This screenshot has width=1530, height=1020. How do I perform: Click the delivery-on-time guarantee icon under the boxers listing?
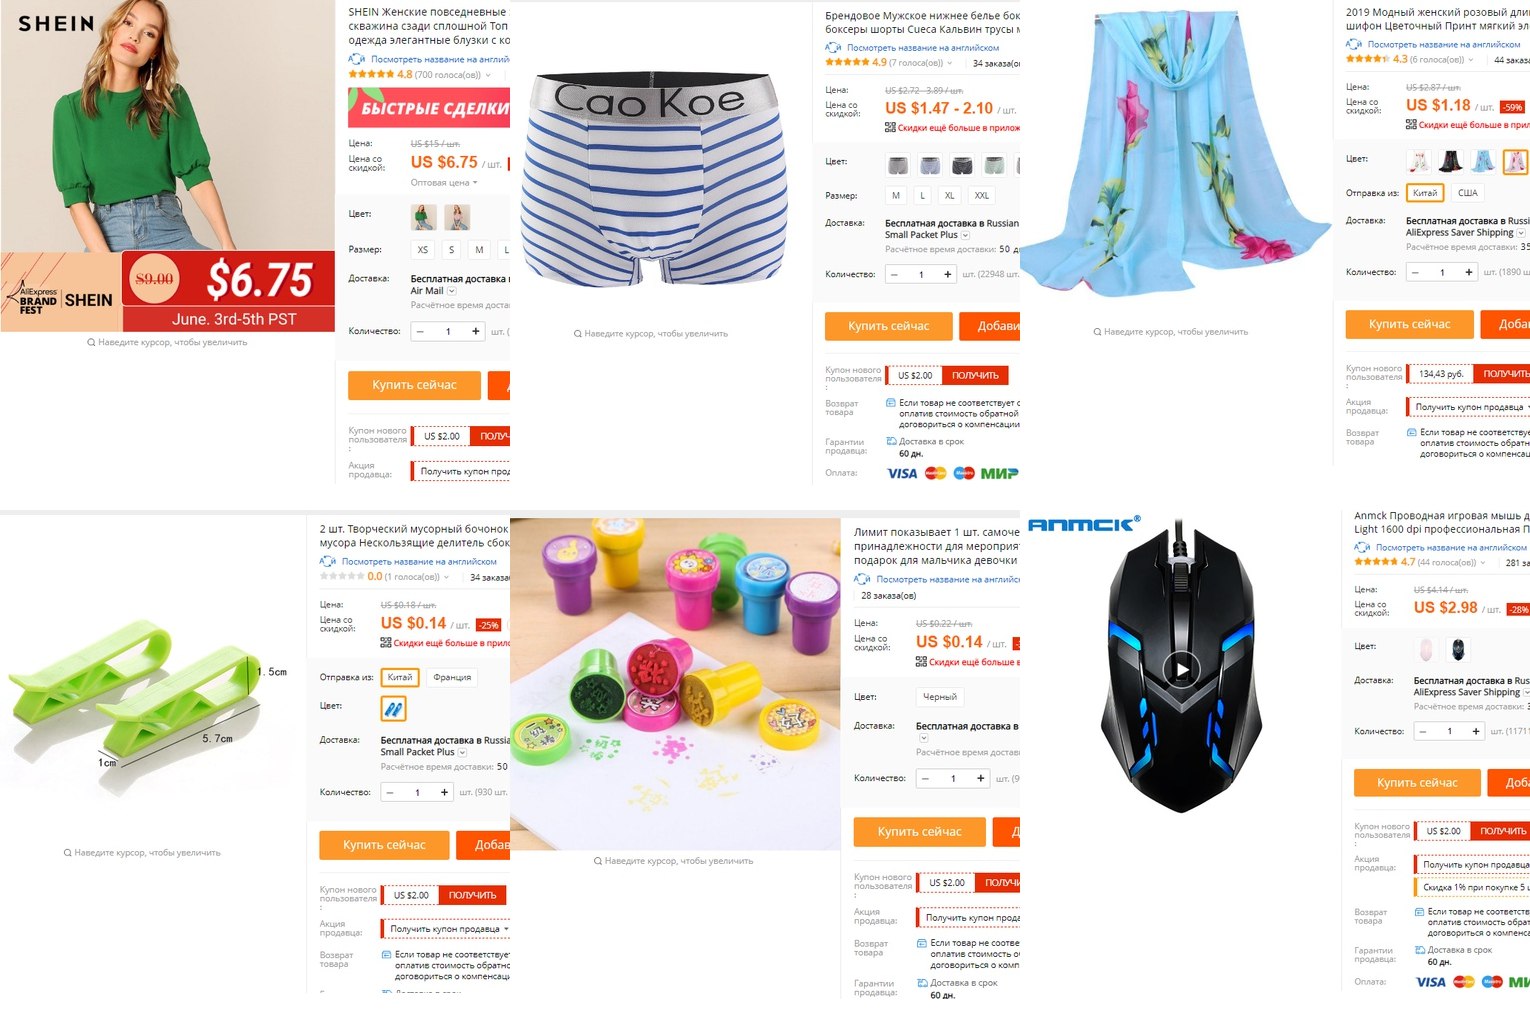pyautogui.click(x=891, y=441)
